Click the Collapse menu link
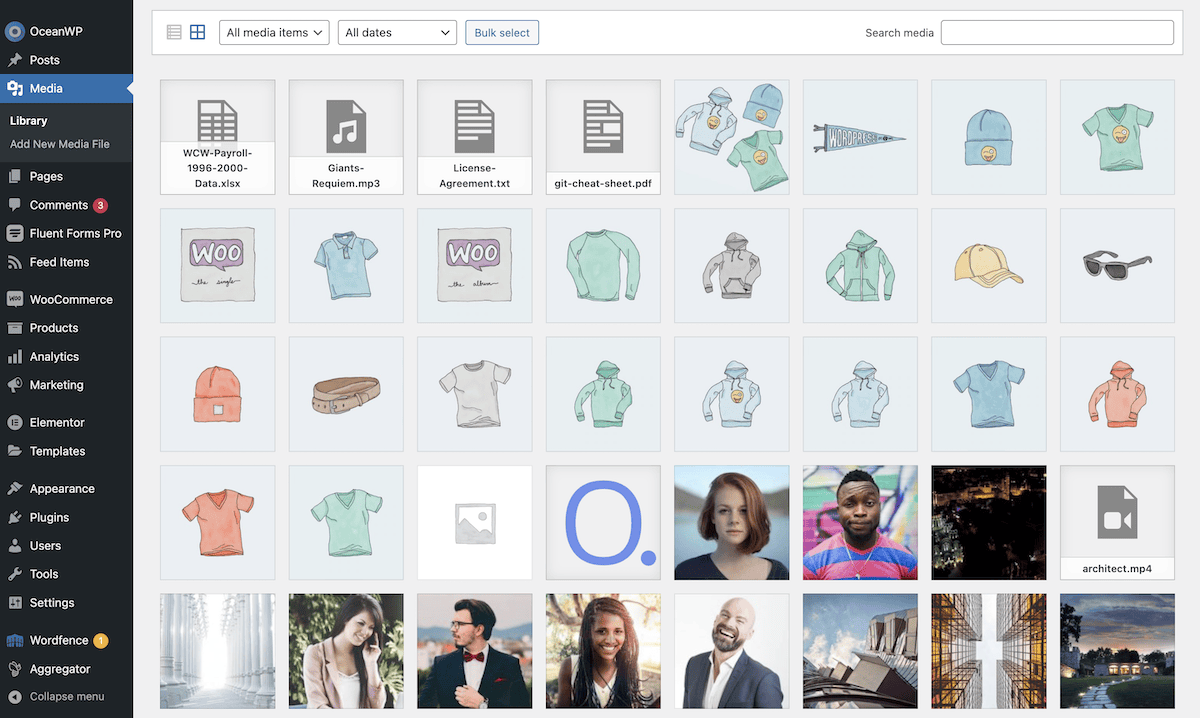The width and height of the screenshot is (1200, 718). click(x=67, y=697)
